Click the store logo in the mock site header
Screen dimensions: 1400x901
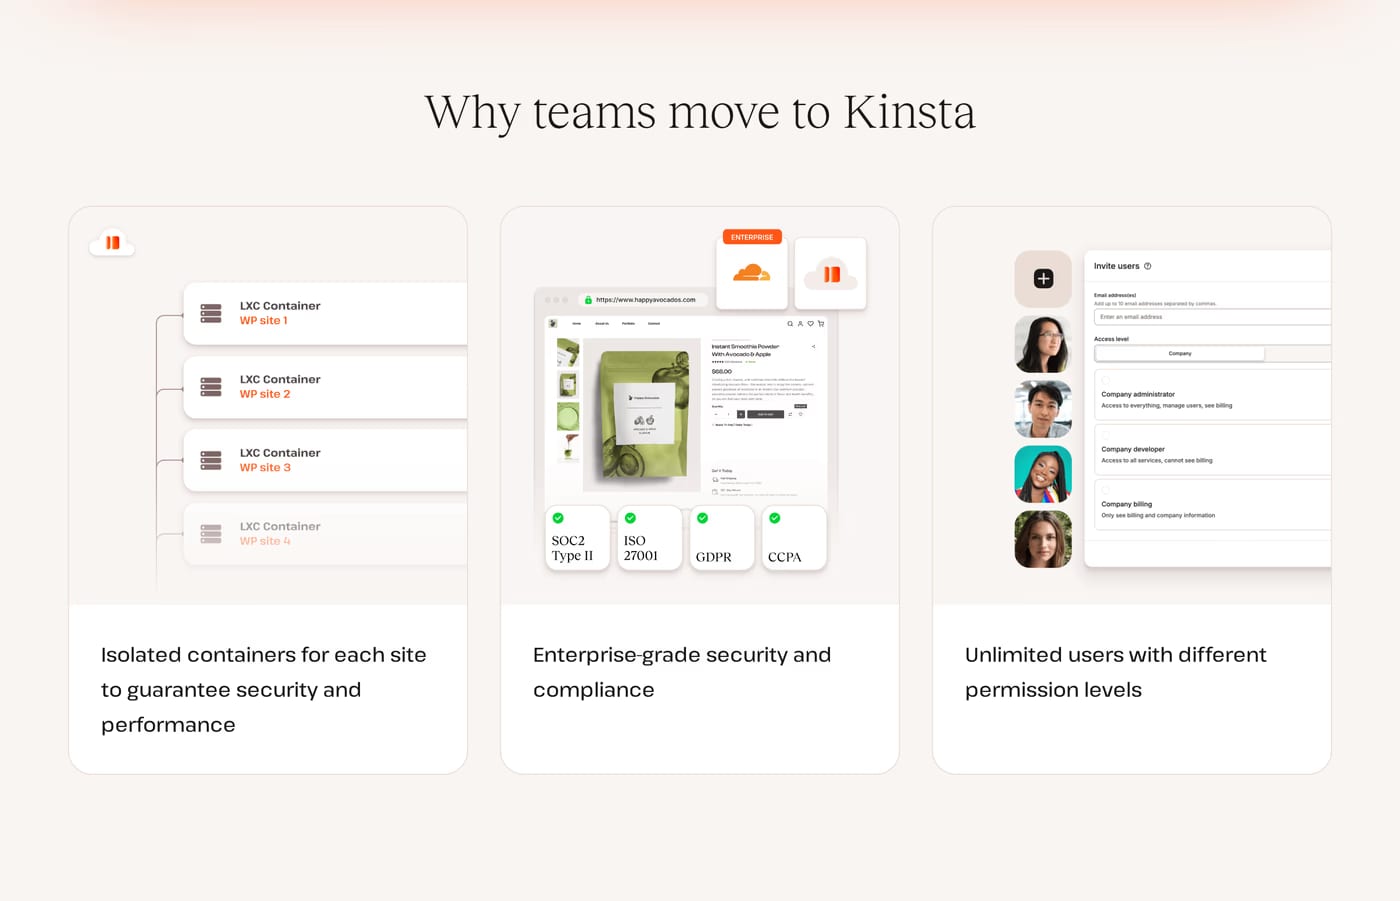[553, 323]
